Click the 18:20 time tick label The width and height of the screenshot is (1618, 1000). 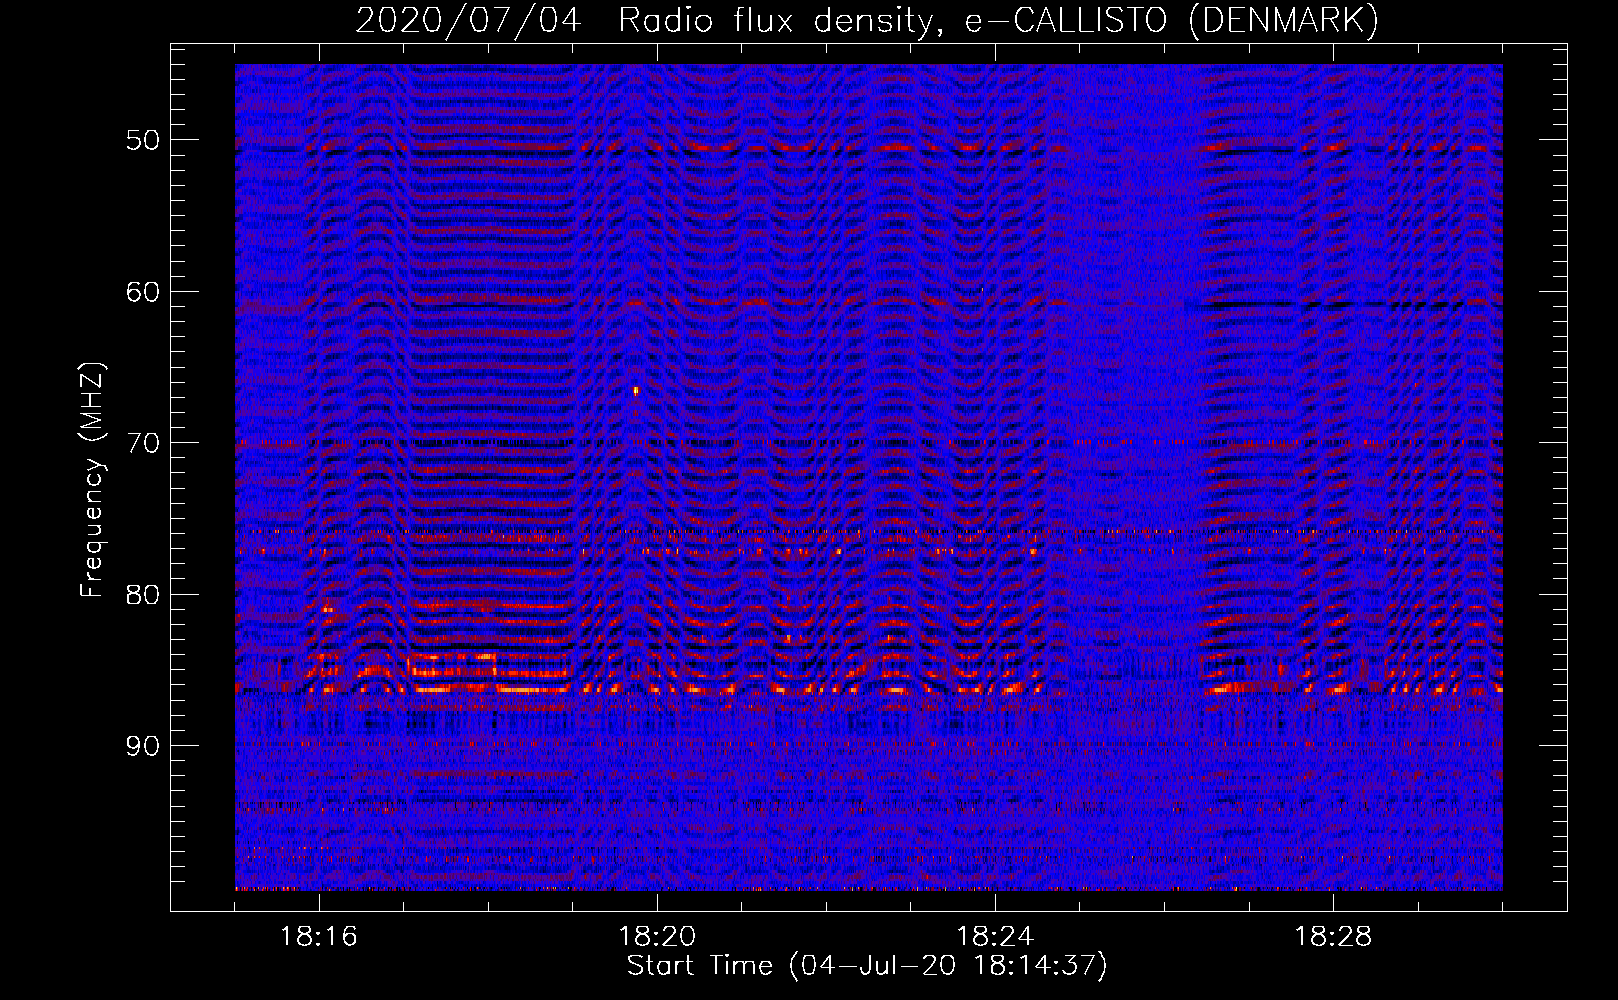click(x=657, y=937)
